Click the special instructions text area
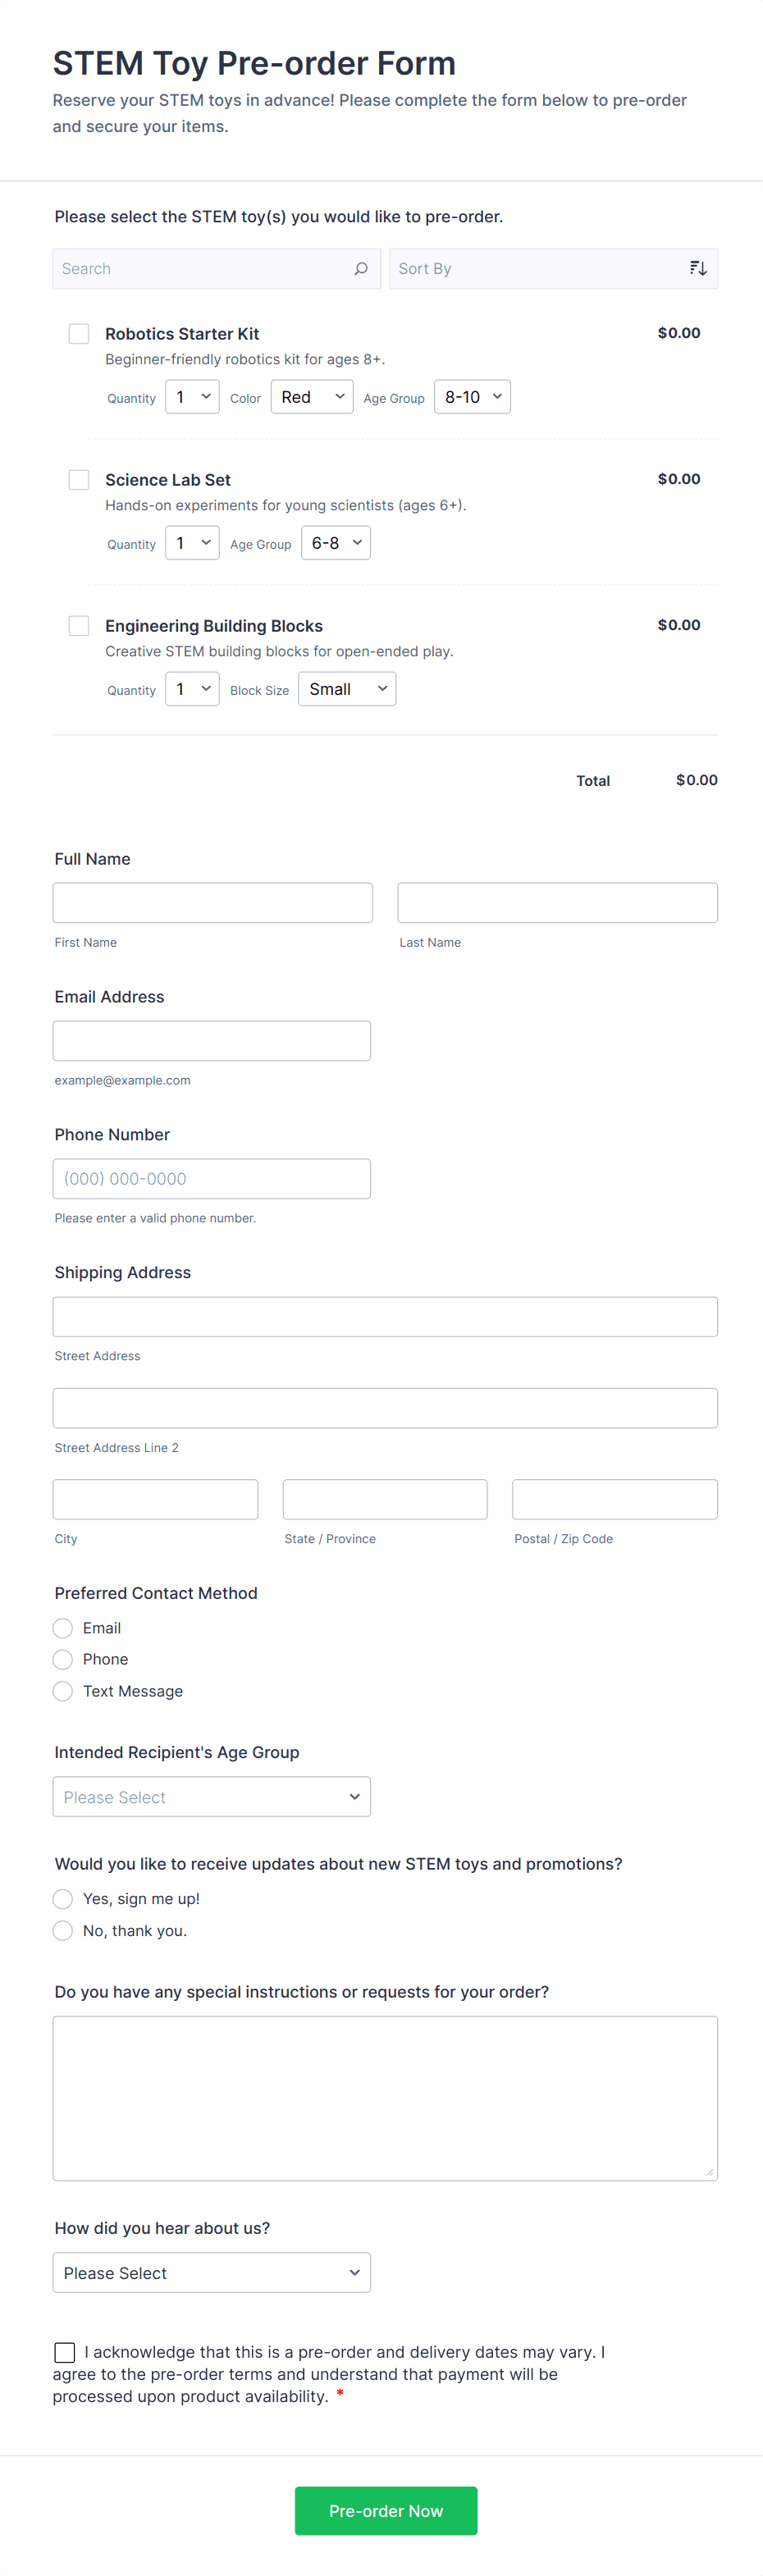Screen dimensions: 763x2576 (385, 2098)
